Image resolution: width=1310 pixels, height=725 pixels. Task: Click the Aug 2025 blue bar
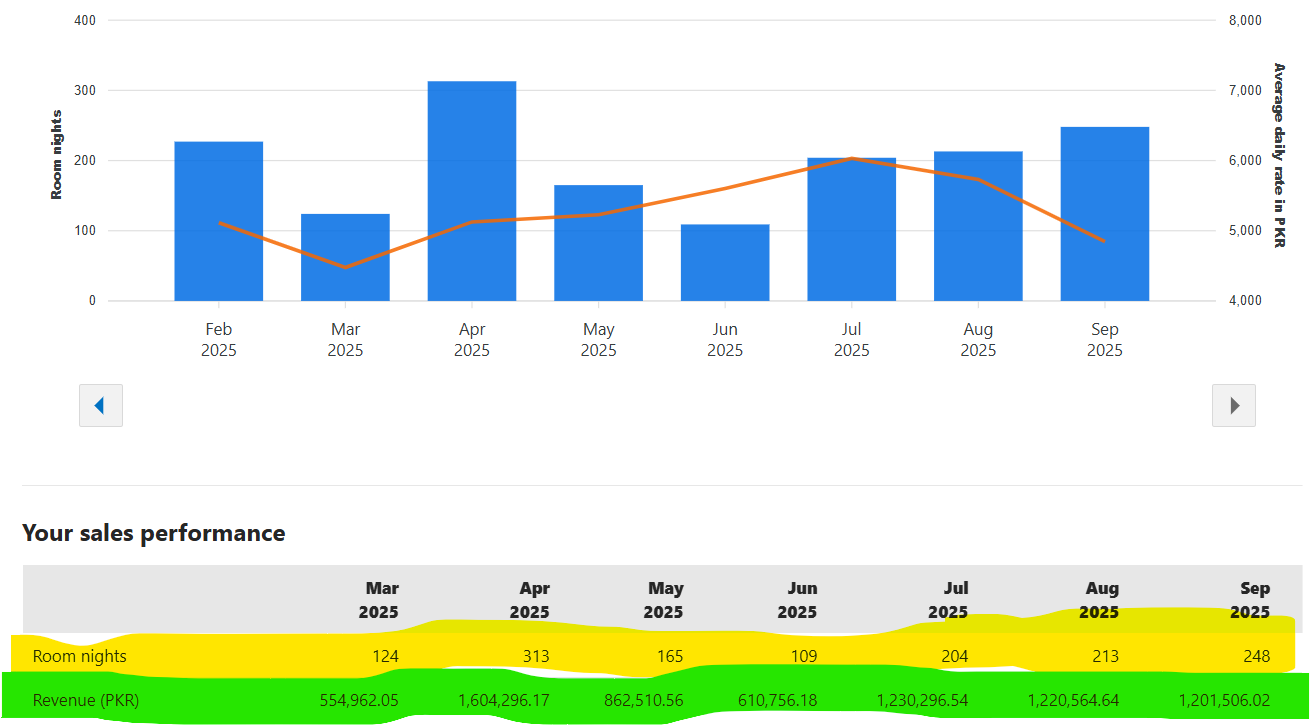pos(977,226)
